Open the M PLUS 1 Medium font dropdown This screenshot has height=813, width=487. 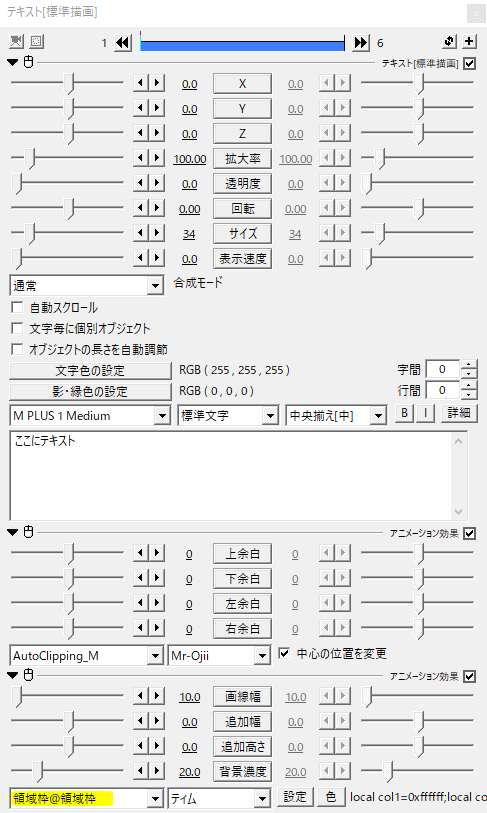90,416
